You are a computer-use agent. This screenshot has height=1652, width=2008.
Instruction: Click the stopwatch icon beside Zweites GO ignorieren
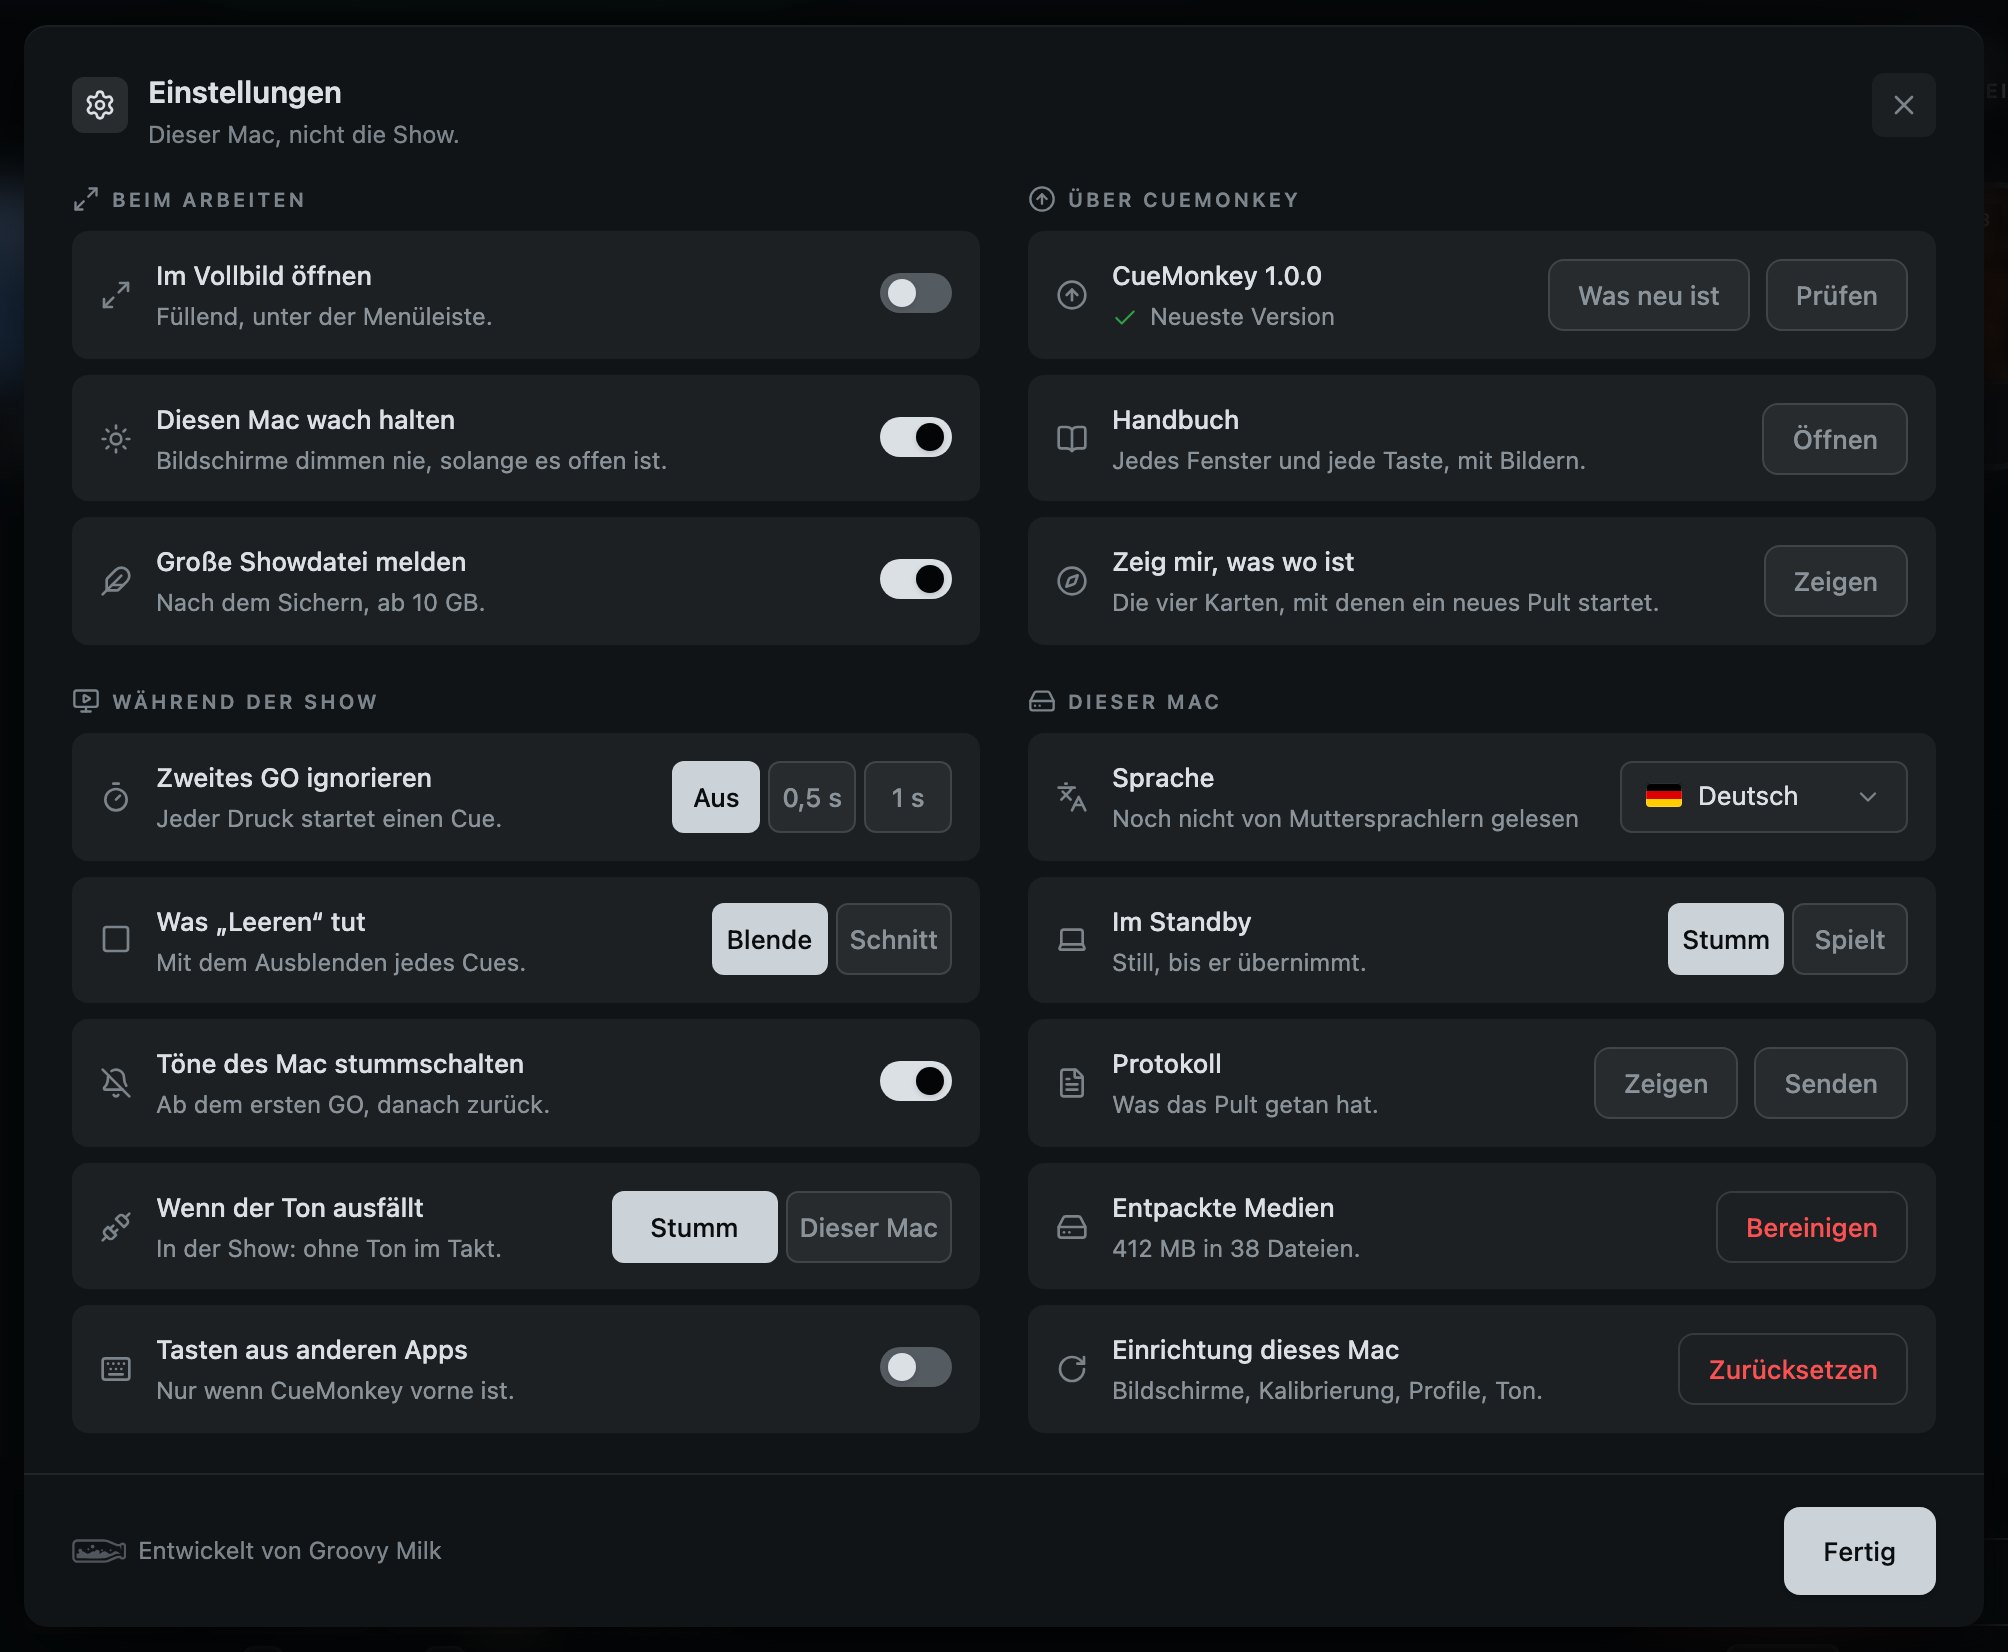pyautogui.click(x=116, y=797)
